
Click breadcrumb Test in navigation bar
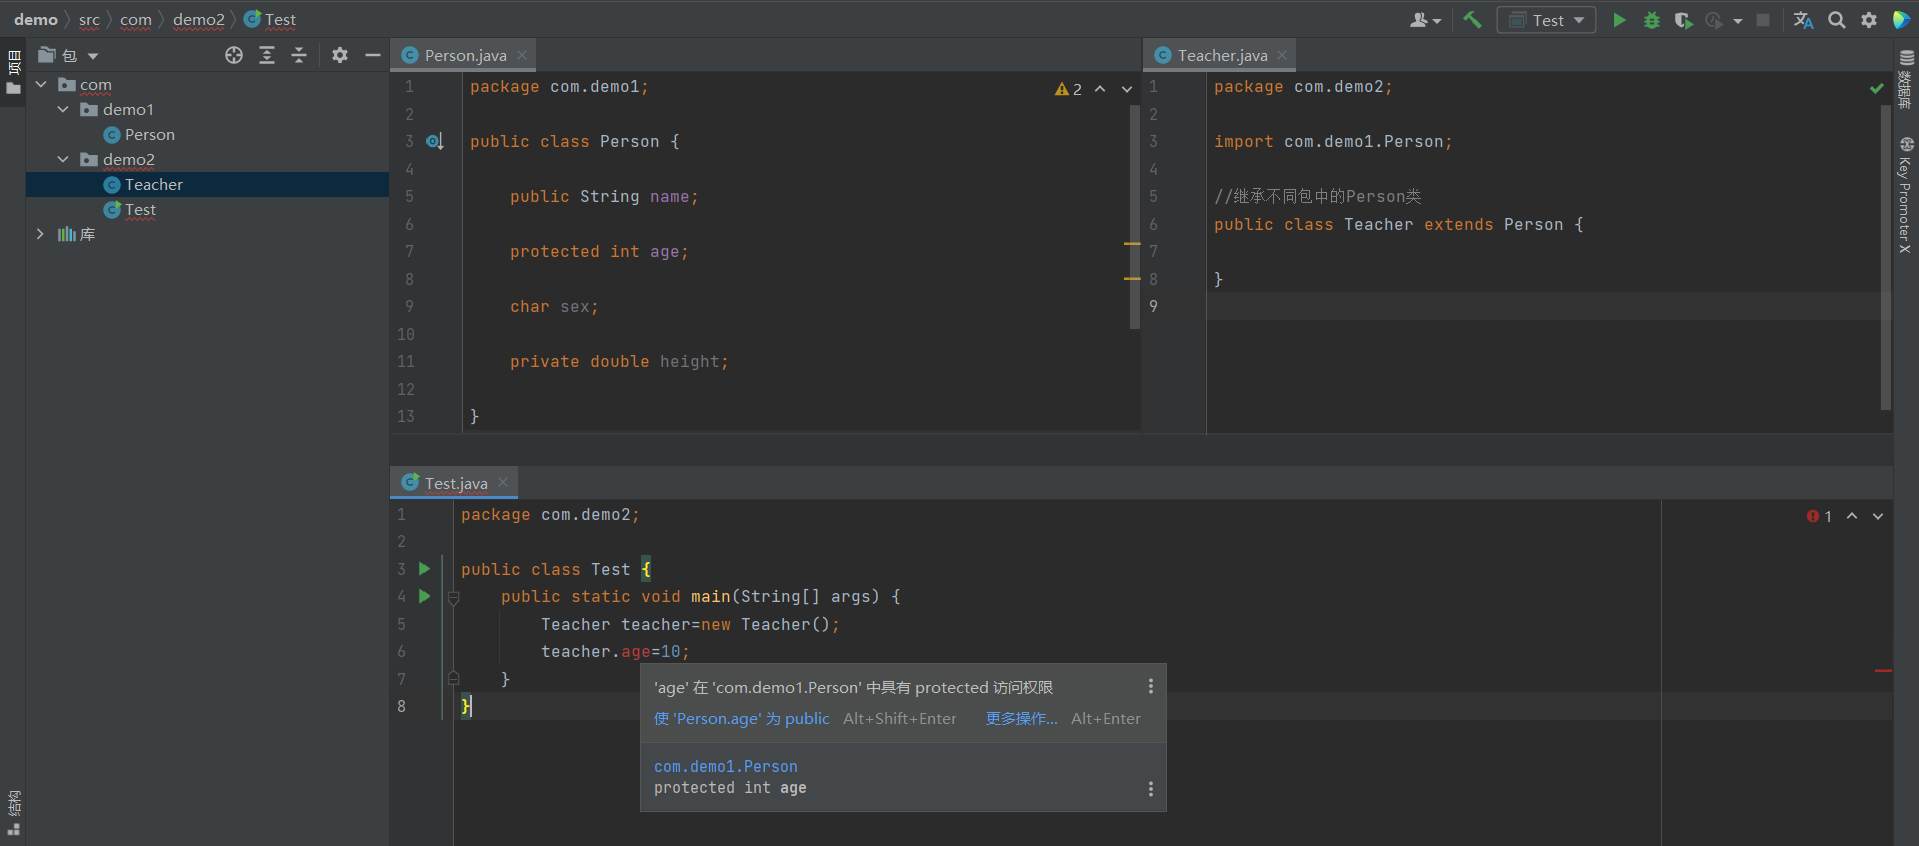click(x=270, y=20)
